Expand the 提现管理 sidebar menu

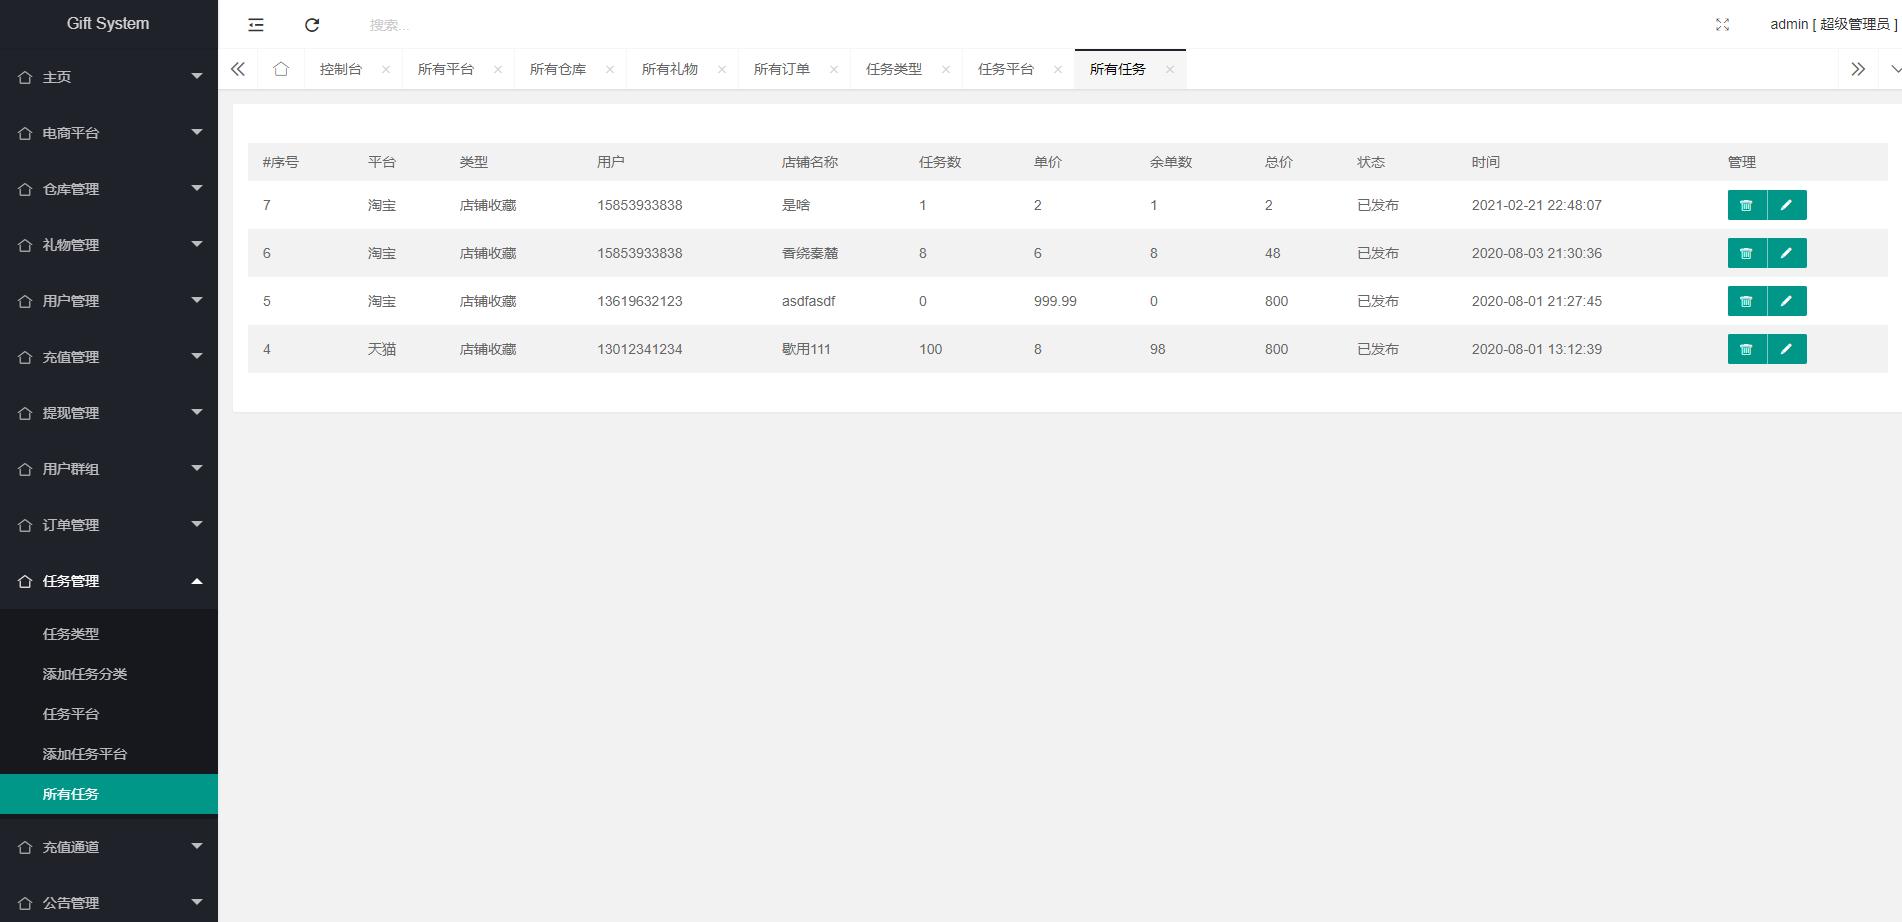[x=109, y=413]
